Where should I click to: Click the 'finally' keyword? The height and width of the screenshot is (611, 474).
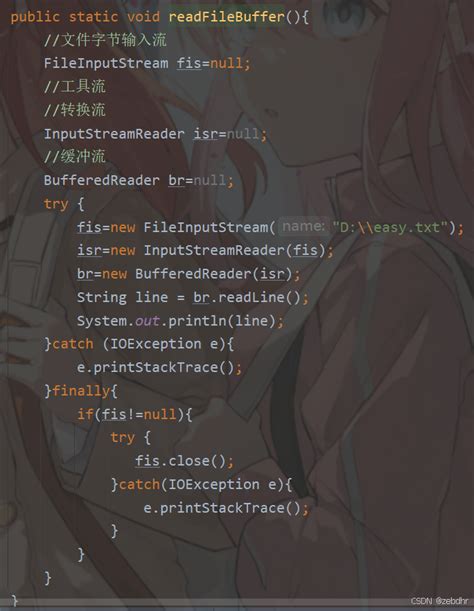tap(81, 391)
